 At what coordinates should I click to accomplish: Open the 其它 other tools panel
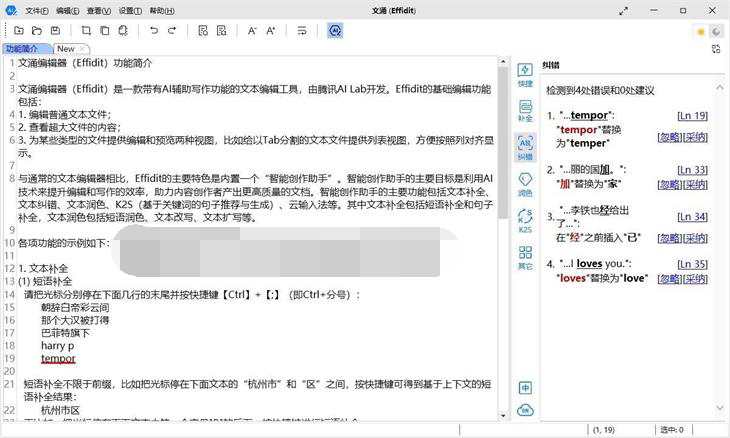pyautogui.click(x=525, y=258)
